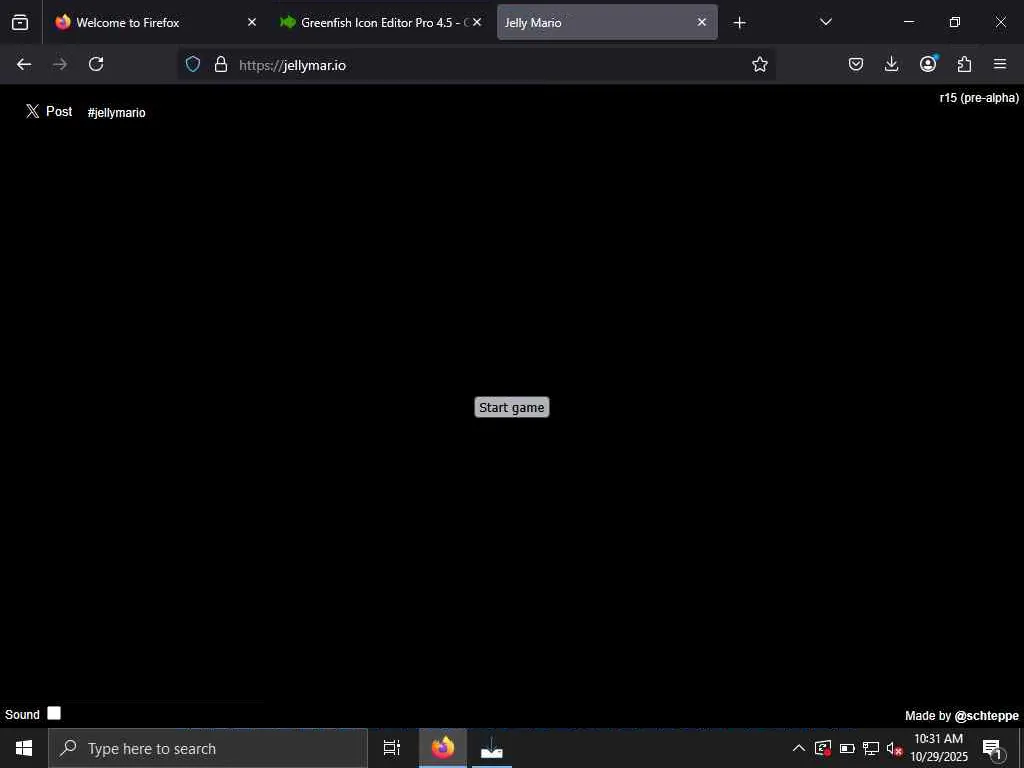Image resolution: width=1024 pixels, height=768 pixels.
Task: Expand the list all tabs dropdown
Action: [825, 22]
